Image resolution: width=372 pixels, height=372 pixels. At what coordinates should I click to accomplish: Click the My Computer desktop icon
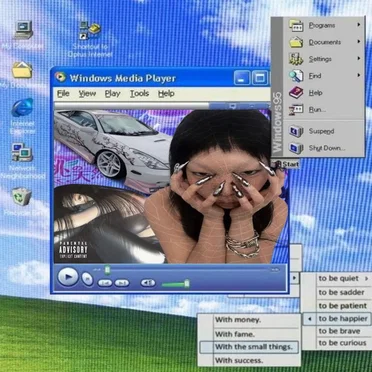coord(23,30)
